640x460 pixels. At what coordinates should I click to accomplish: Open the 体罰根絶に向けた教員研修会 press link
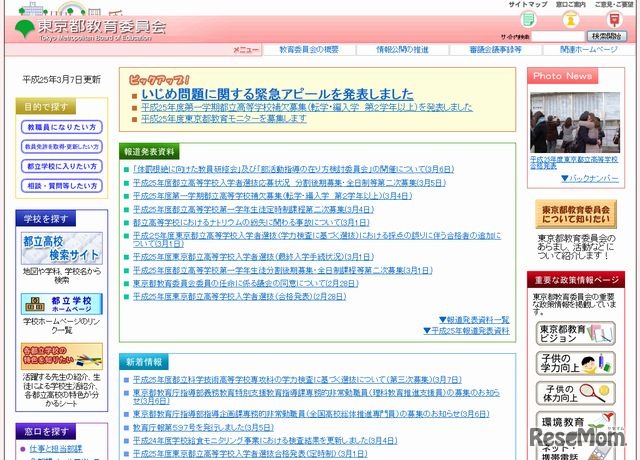point(293,169)
